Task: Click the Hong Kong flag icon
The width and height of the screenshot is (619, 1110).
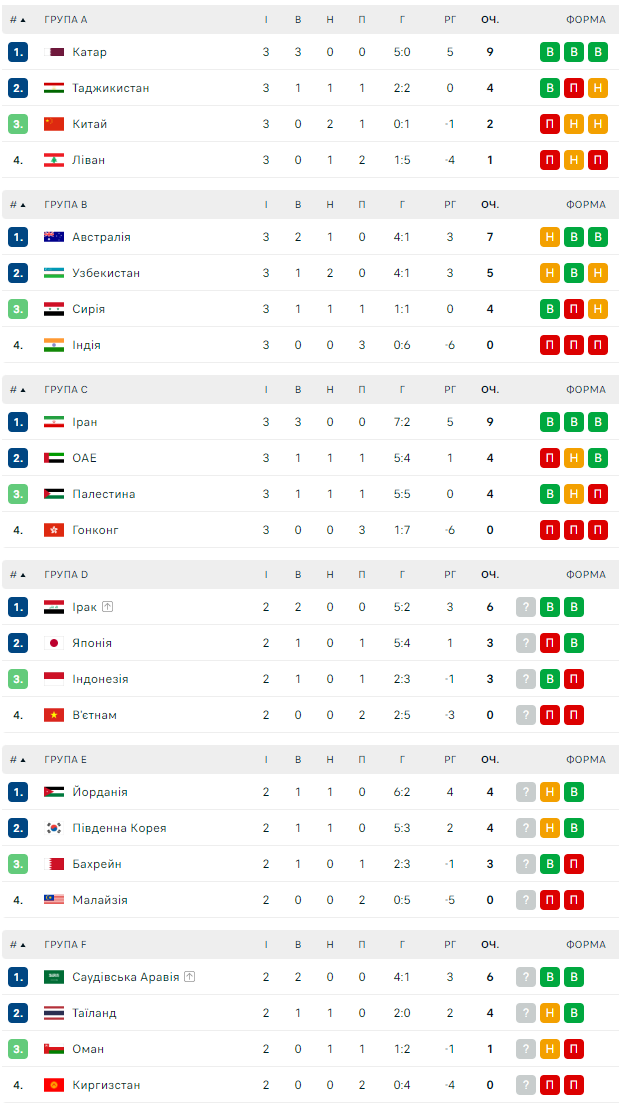Action: click(x=54, y=530)
